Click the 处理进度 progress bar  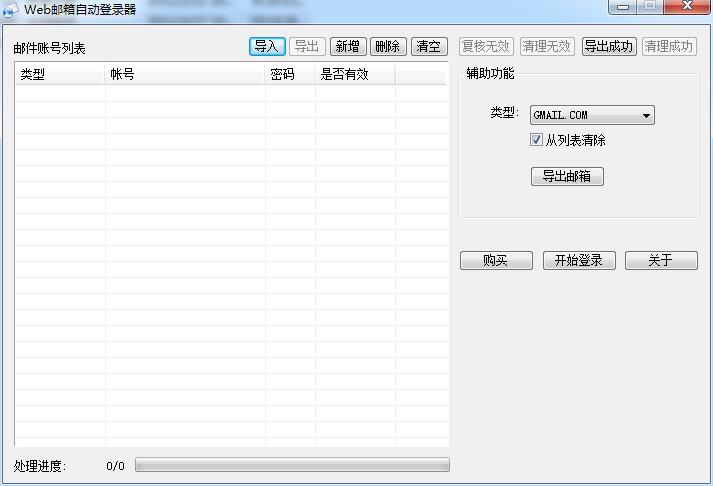[292, 465]
